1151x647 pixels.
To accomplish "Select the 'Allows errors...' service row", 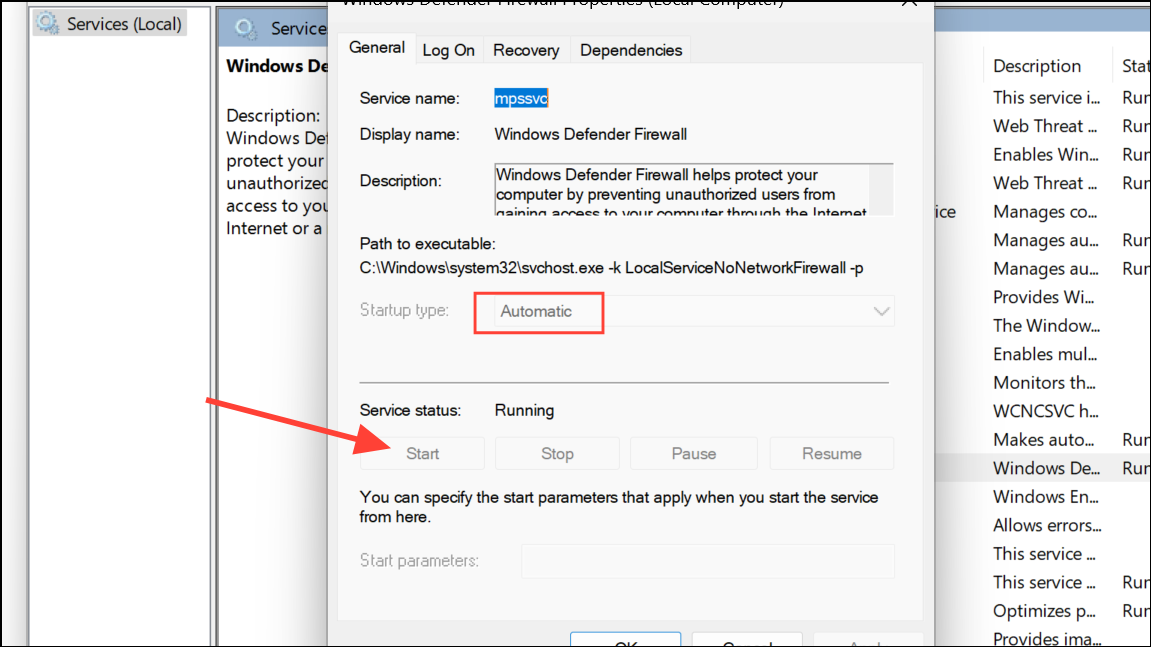I will click(x=1047, y=526).
